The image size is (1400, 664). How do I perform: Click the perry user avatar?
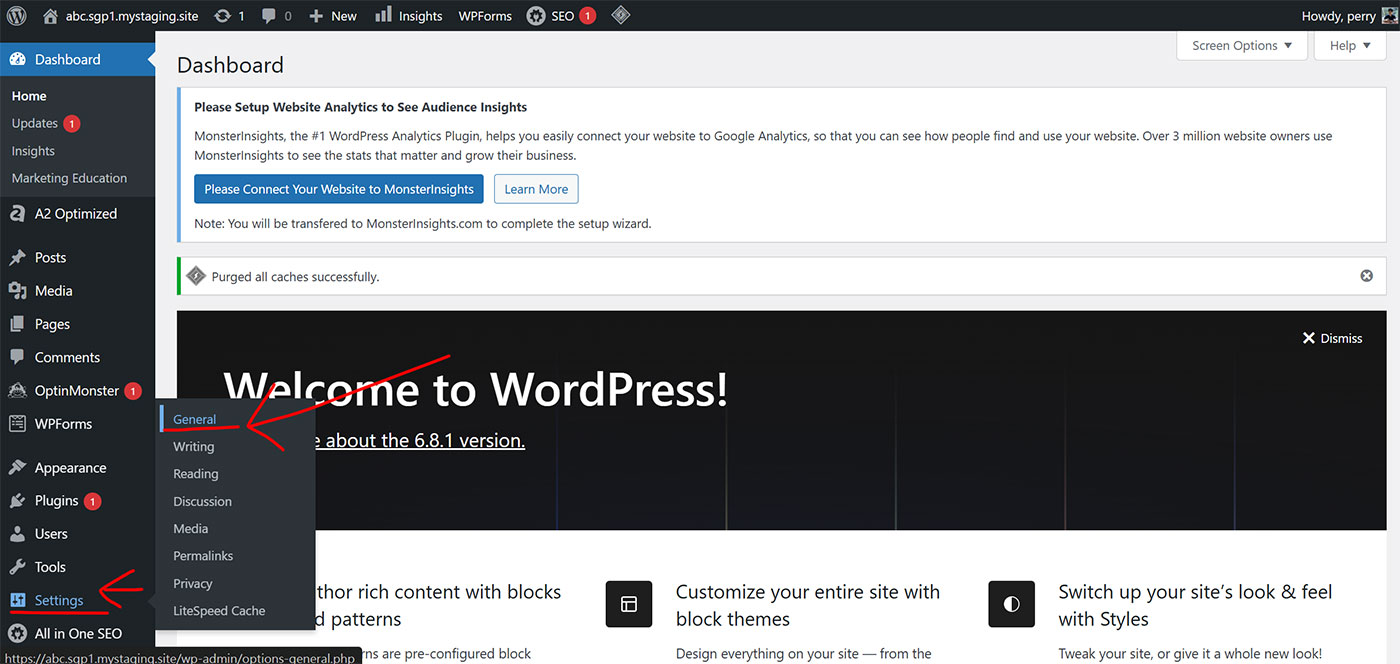(x=1390, y=16)
